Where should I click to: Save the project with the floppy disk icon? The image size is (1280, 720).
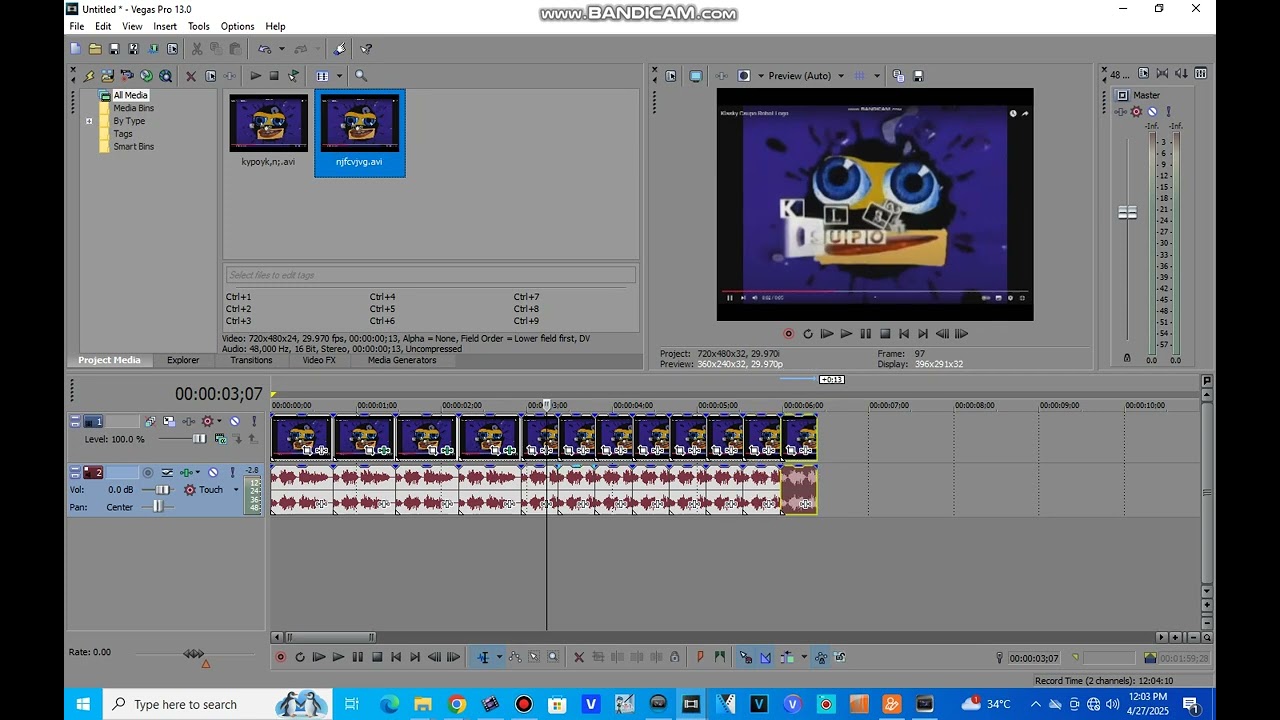(x=114, y=49)
